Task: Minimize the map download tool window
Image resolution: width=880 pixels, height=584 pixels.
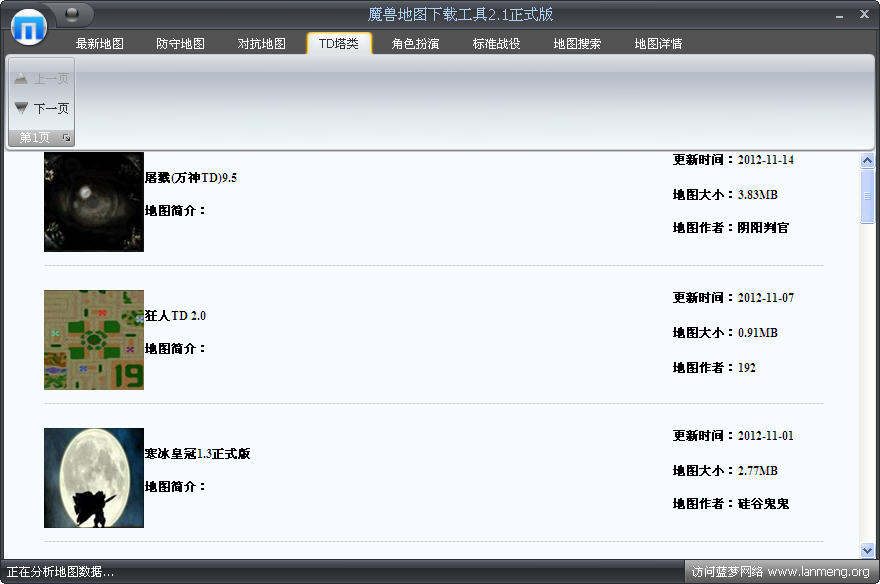Action: coord(840,16)
